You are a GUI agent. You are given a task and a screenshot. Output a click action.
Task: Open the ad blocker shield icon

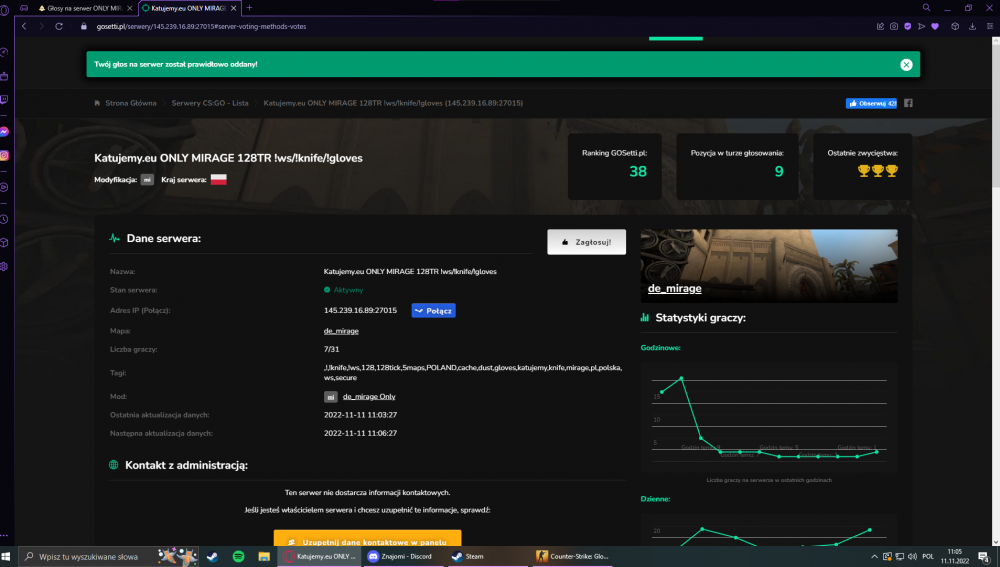click(x=908, y=26)
